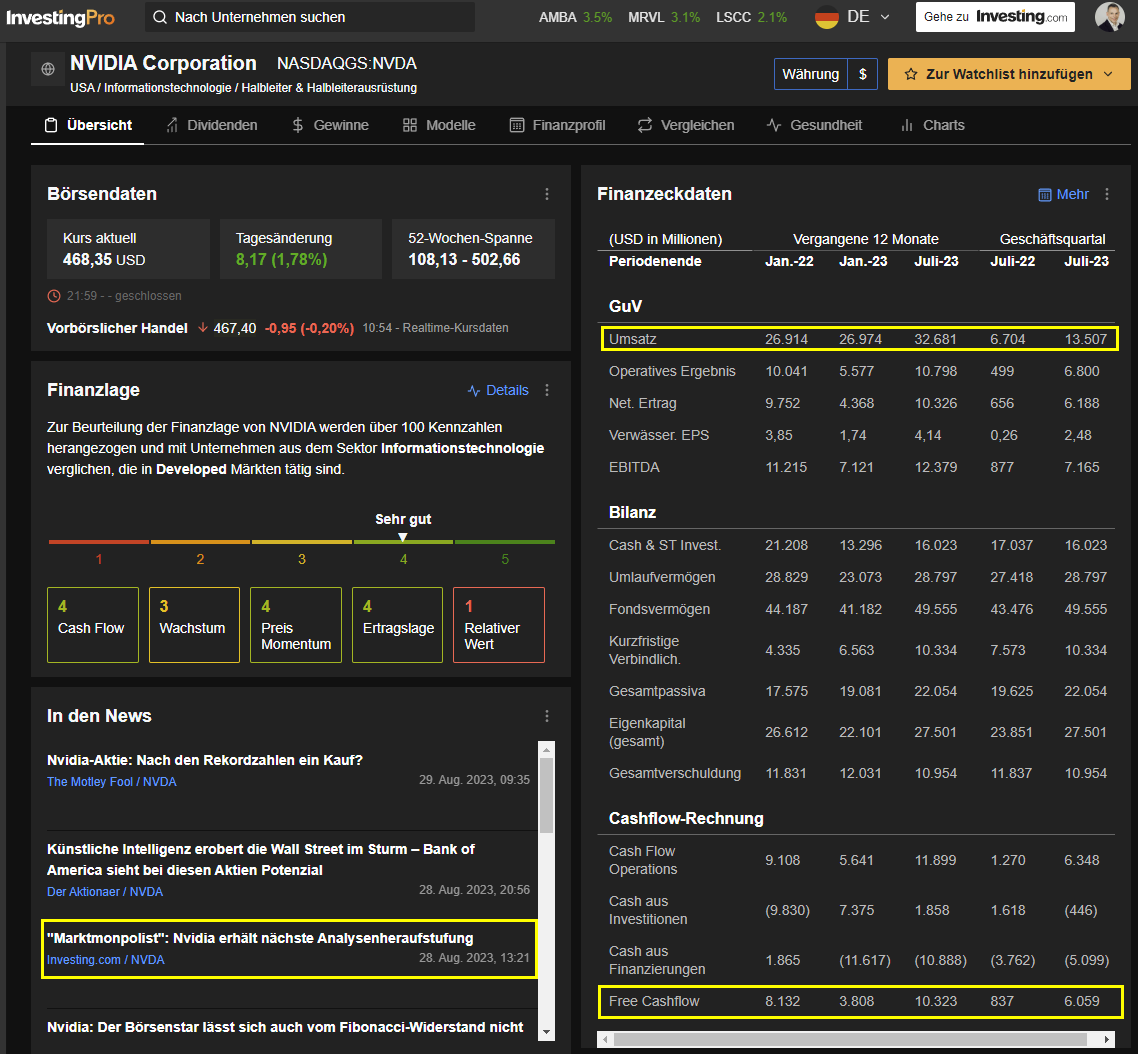The image size is (1138, 1054).
Task: Click the 52-Wochen-Spanne value 108,13 - 502,66
Action: click(x=464, y=259)
